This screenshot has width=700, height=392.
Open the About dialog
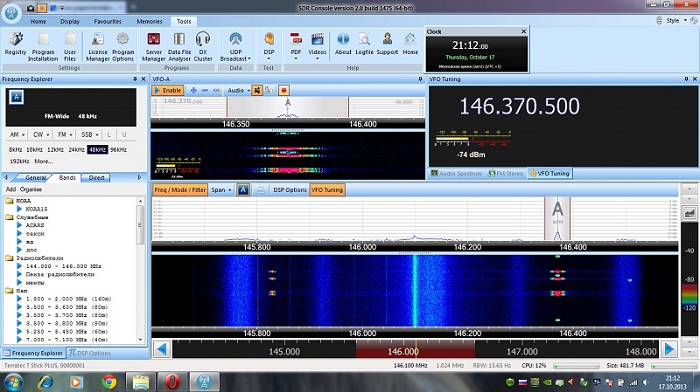343,44
